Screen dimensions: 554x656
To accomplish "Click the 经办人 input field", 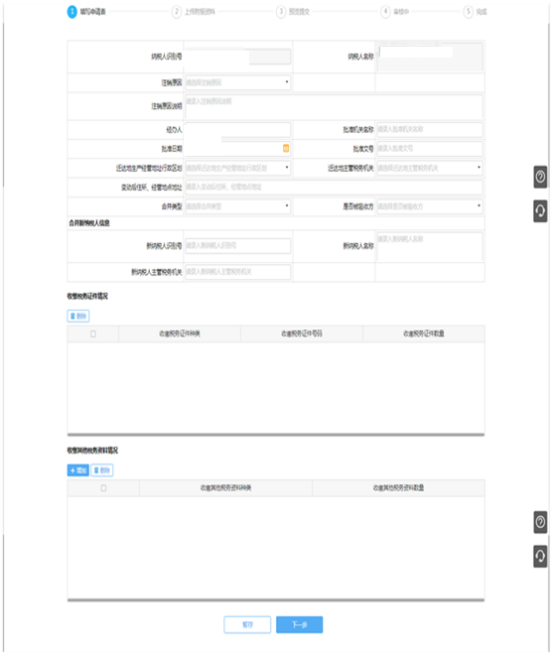I will [x=238, y=130].
